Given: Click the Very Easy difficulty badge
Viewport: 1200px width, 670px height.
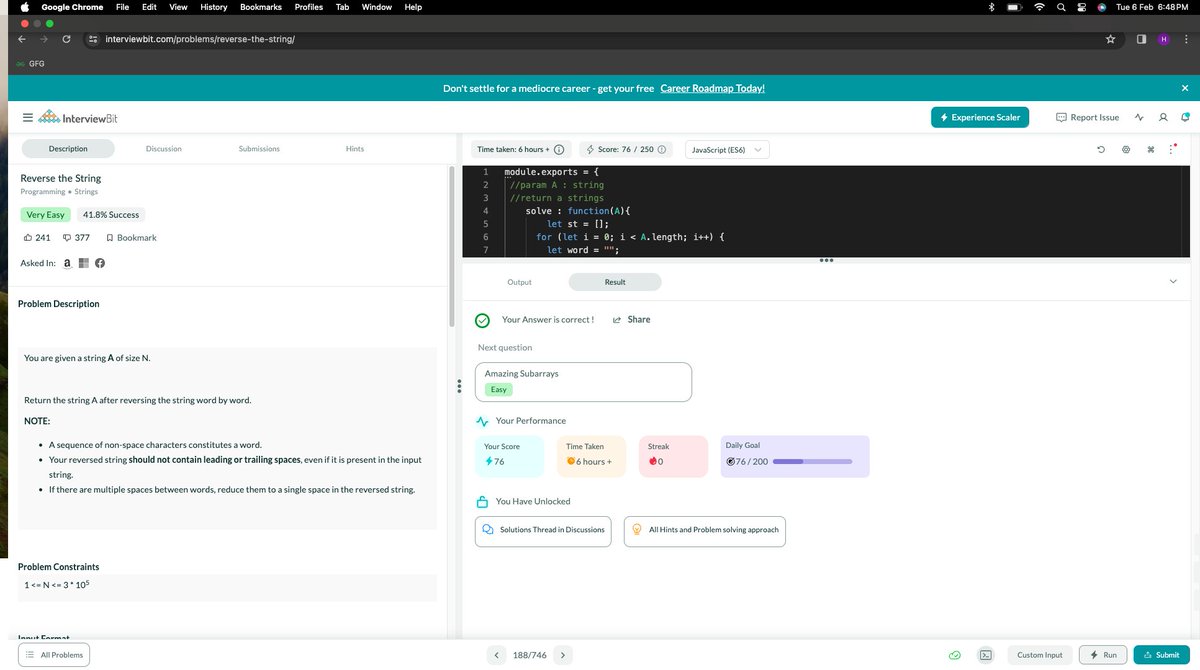Looking at the screenshot, I should (45, 214).
